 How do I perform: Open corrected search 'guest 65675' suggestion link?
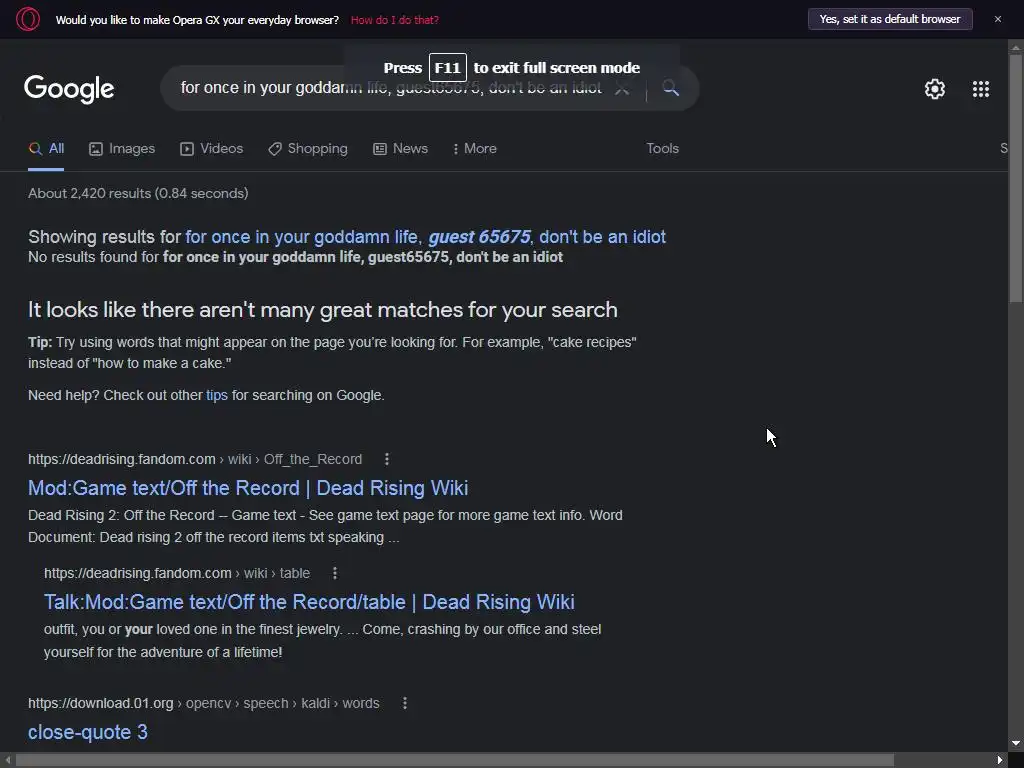[425, 236]
